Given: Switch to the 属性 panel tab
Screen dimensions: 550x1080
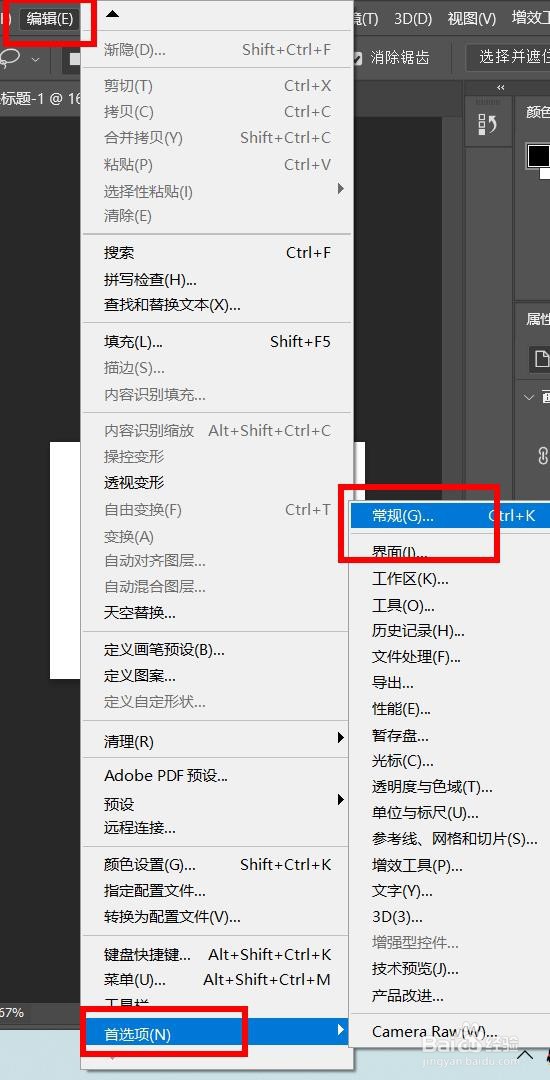Looking at the screenshot, I should pos(538,319).
